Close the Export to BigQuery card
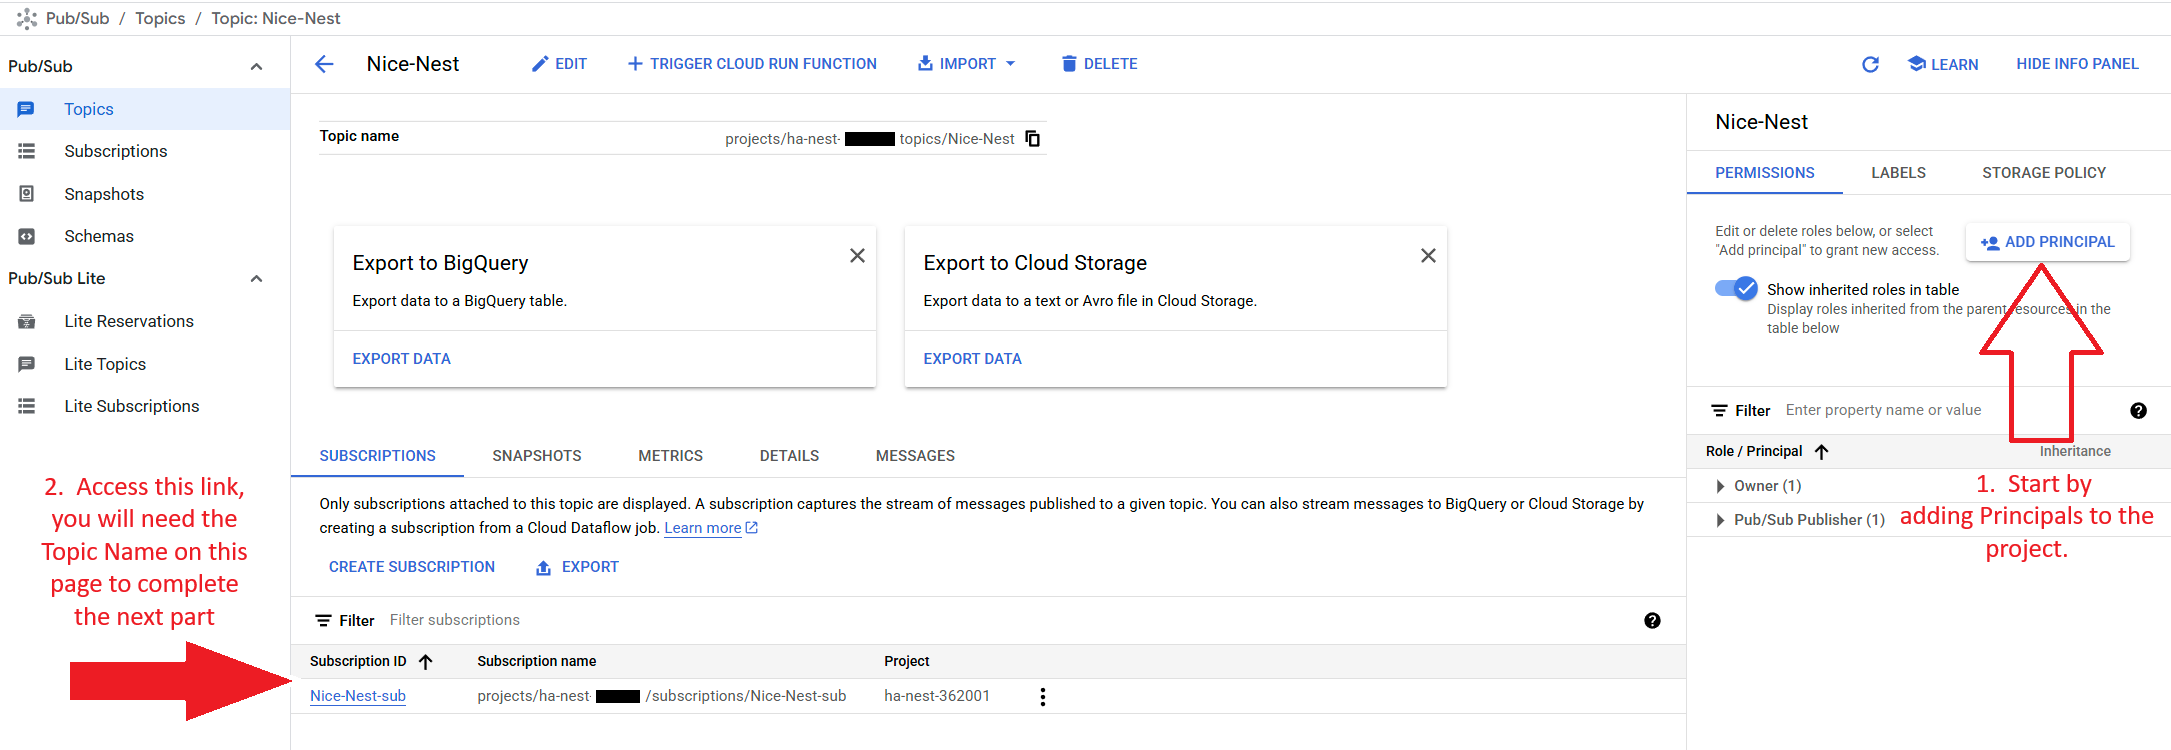This screenshot has width=2171, height=750. coord(857,256)
